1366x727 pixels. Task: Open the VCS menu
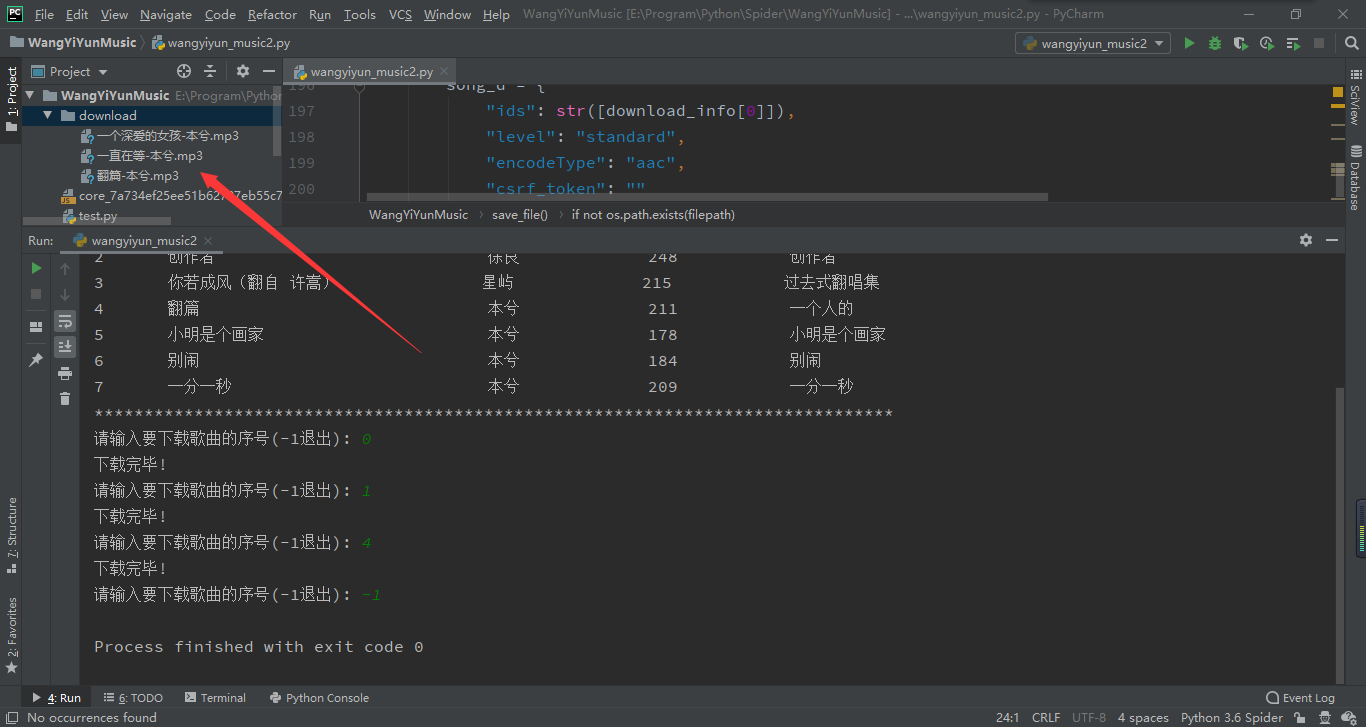point(400,14)
